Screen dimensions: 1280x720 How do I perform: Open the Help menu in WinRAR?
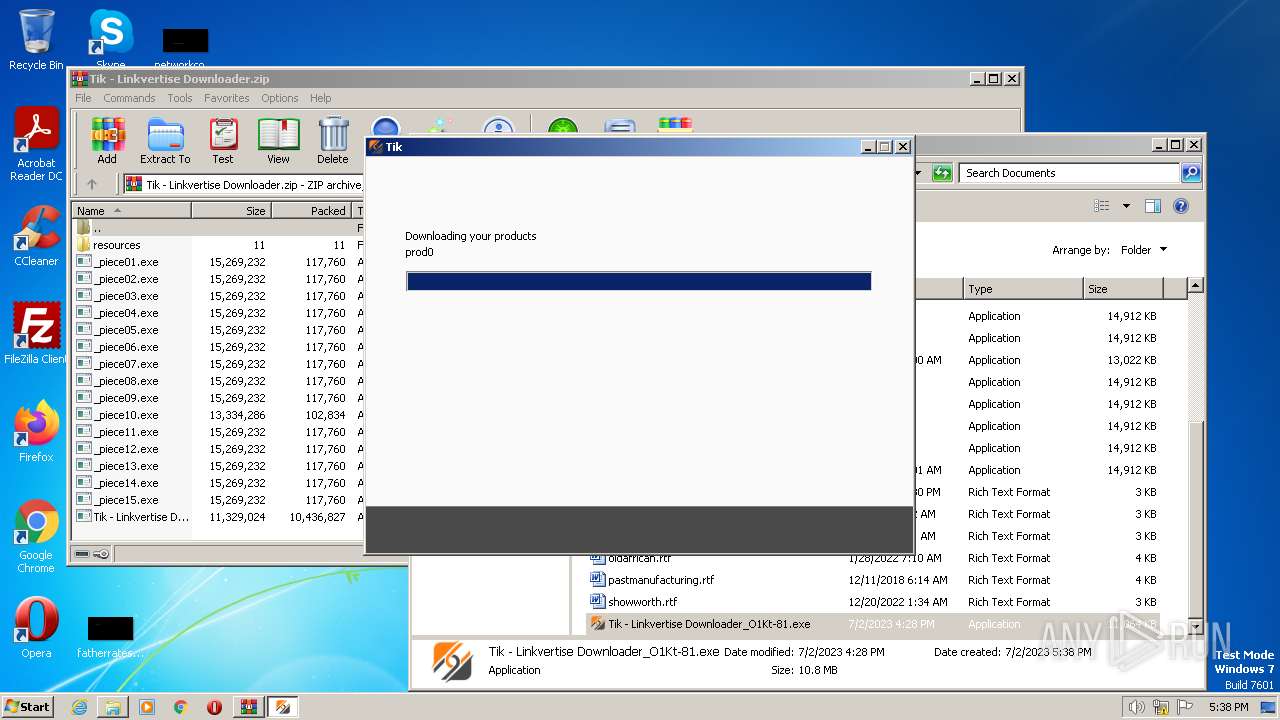point(320,98)
